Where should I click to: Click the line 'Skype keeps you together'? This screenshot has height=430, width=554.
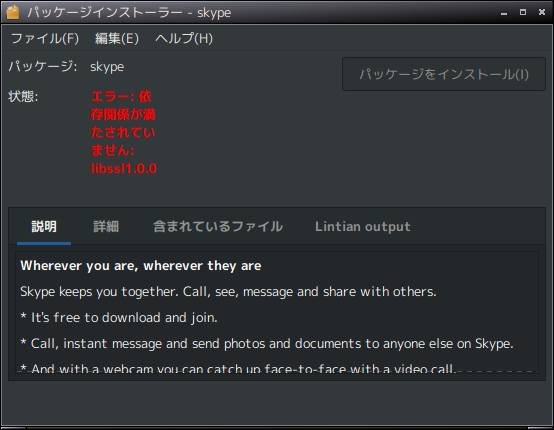click(228, 292)
